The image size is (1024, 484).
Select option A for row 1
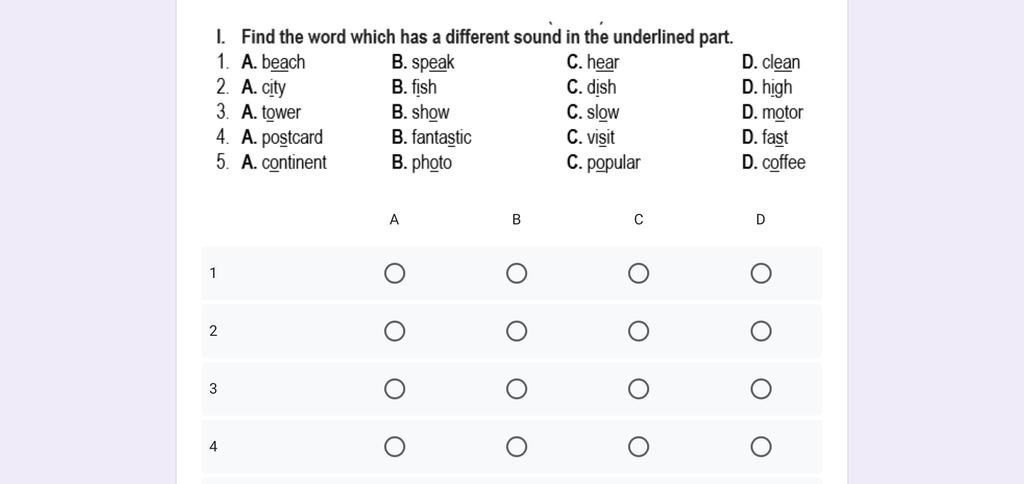[395, 274]
